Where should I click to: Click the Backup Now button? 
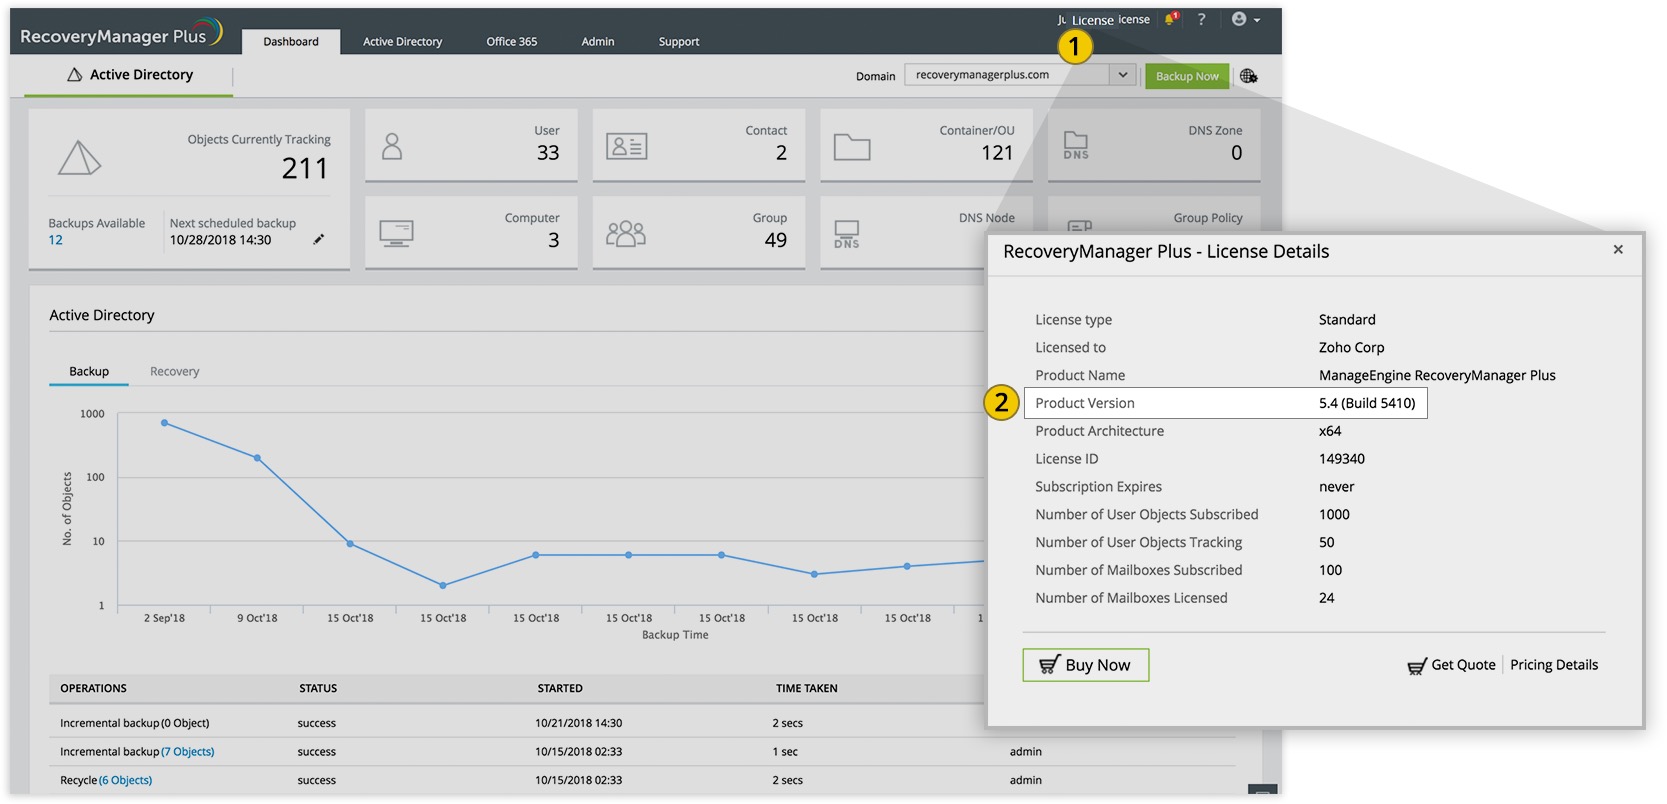(1187, 76)
